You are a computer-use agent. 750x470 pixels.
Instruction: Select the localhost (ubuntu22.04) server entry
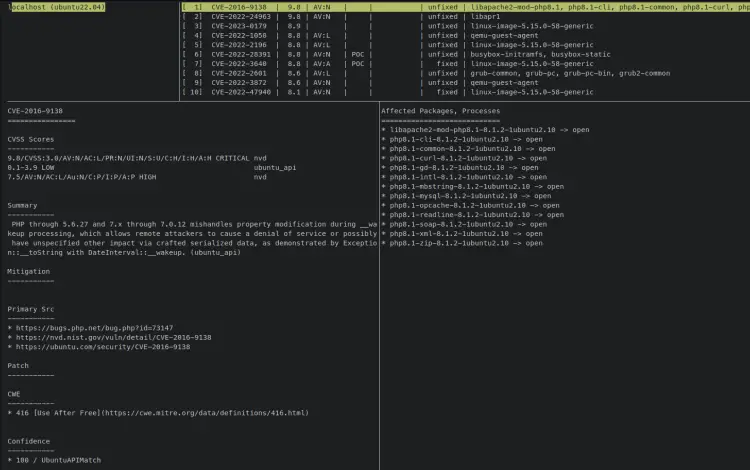[x=56, y=7]
